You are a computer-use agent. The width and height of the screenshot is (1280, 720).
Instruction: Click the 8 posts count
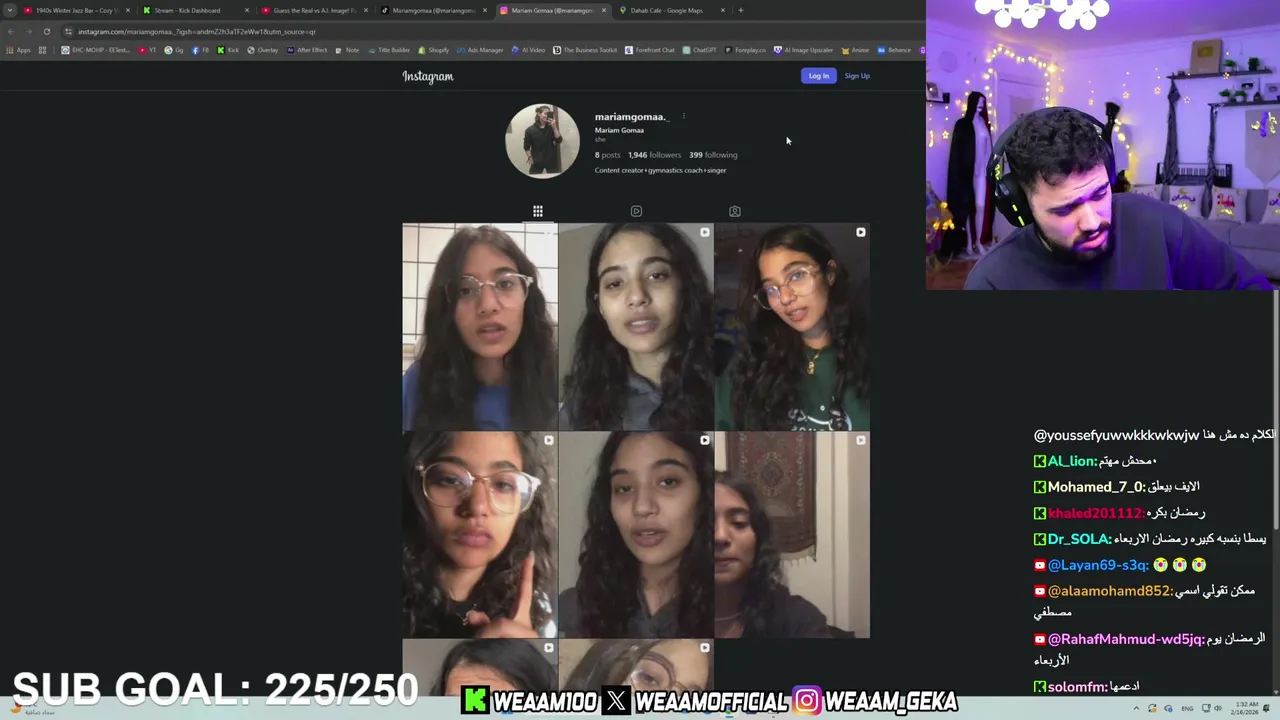click(x=607, y=155)
